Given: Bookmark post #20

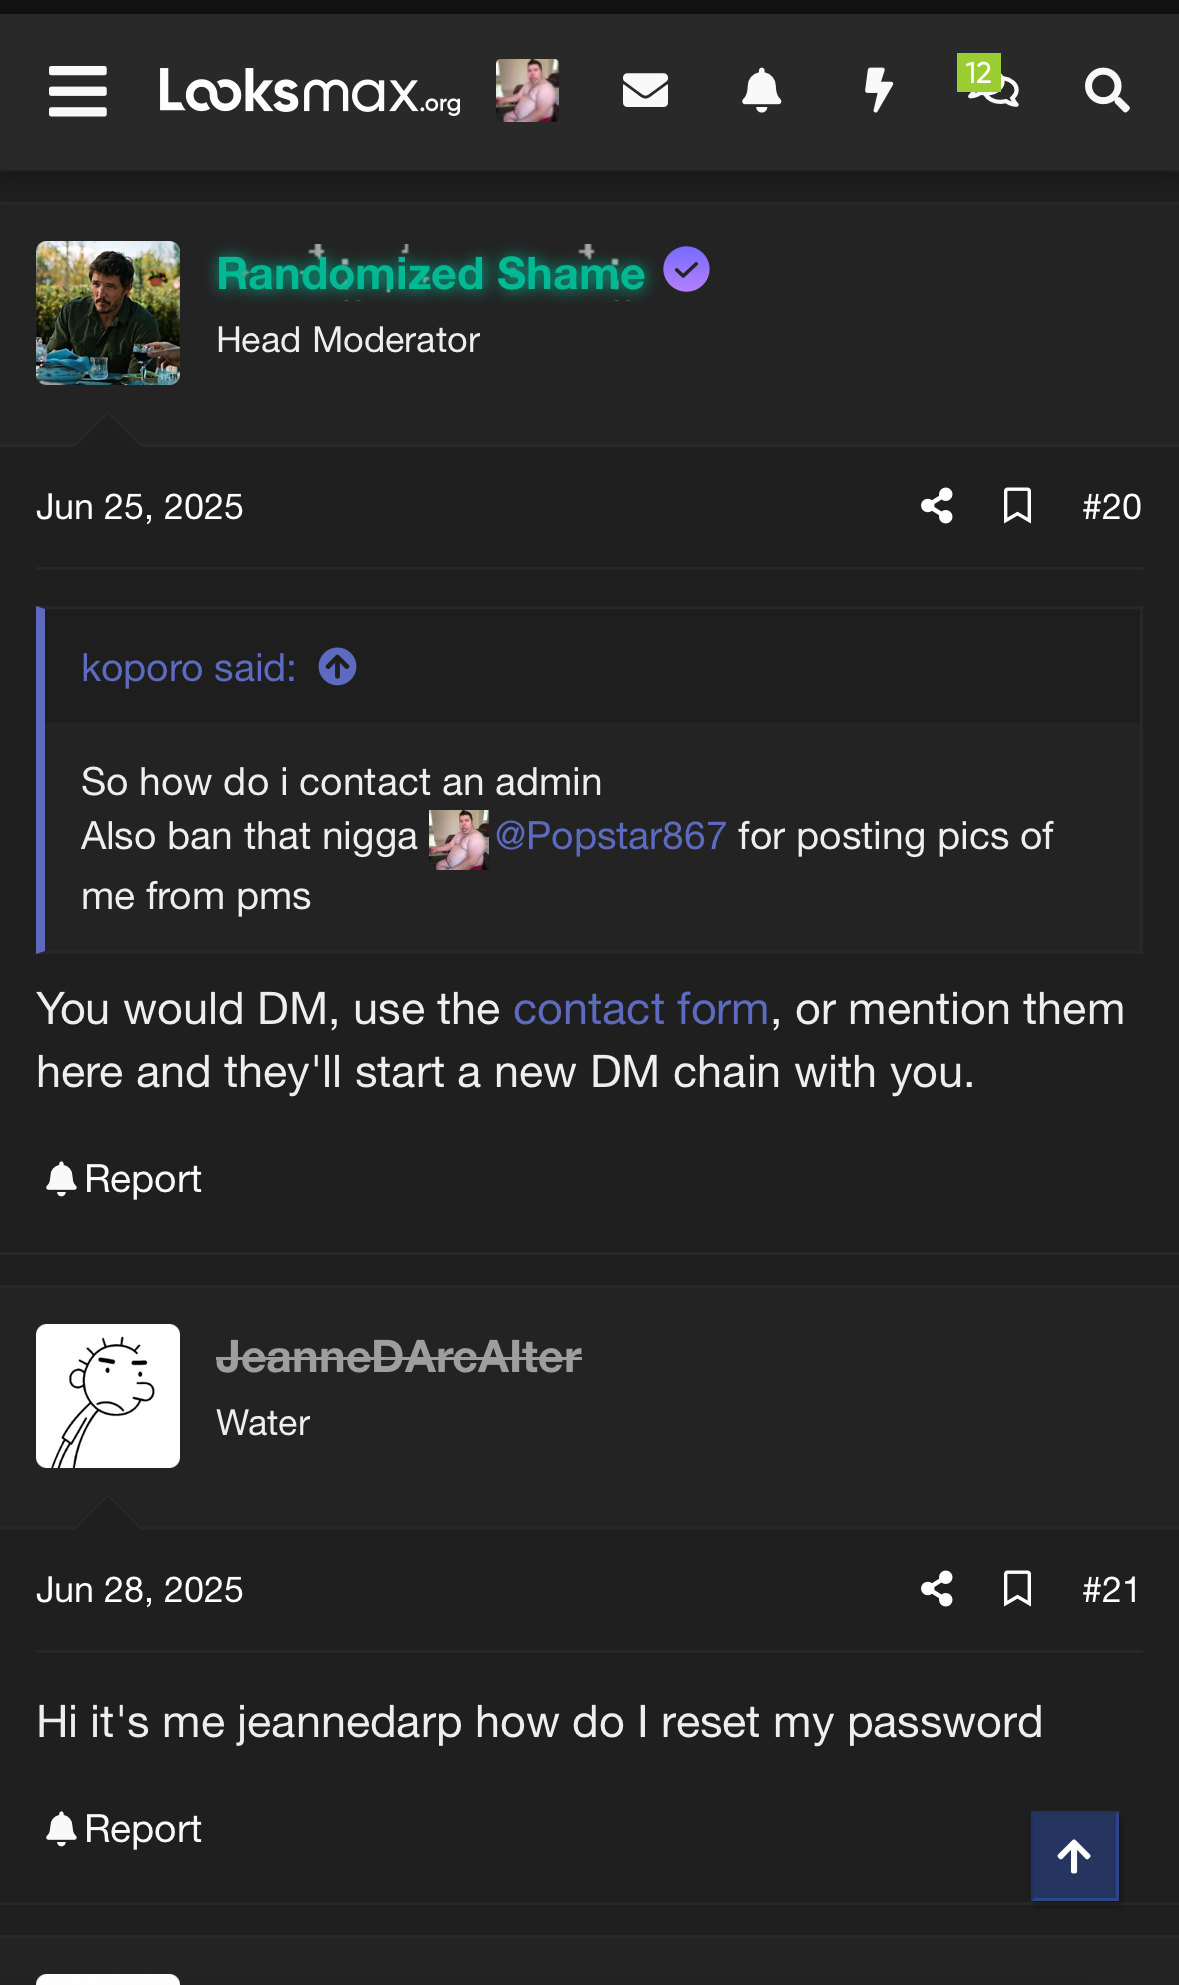Looking at the screenshot, I should [x=1017, y=506].
